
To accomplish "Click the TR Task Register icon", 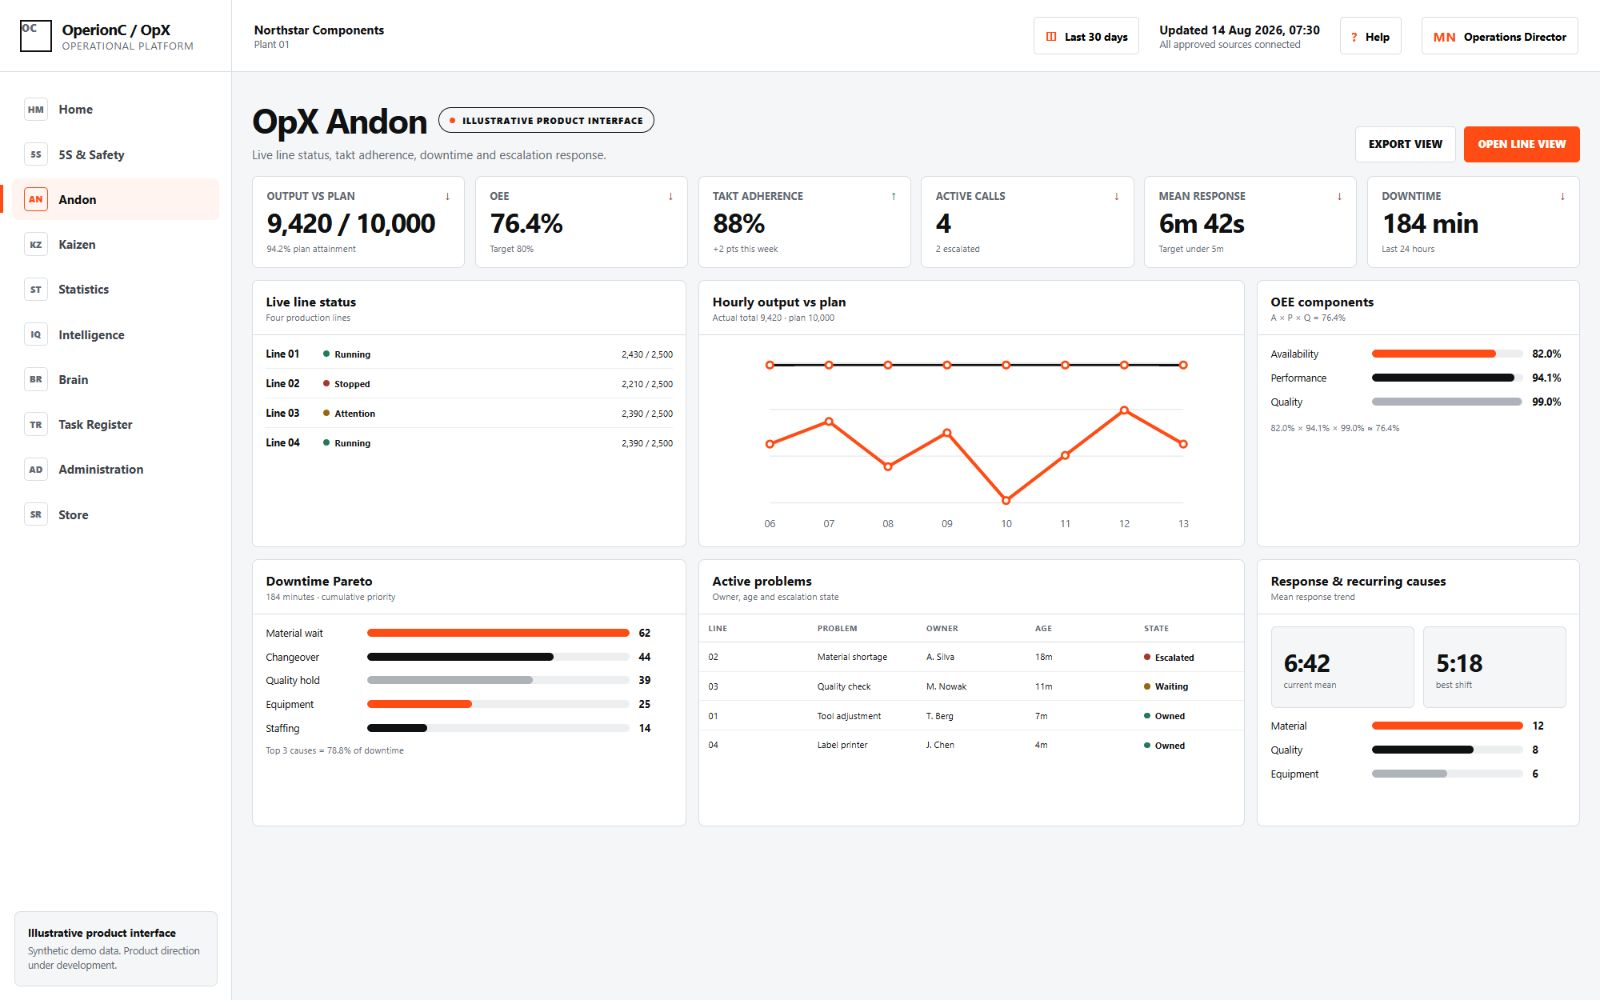I will pos(36,425).
